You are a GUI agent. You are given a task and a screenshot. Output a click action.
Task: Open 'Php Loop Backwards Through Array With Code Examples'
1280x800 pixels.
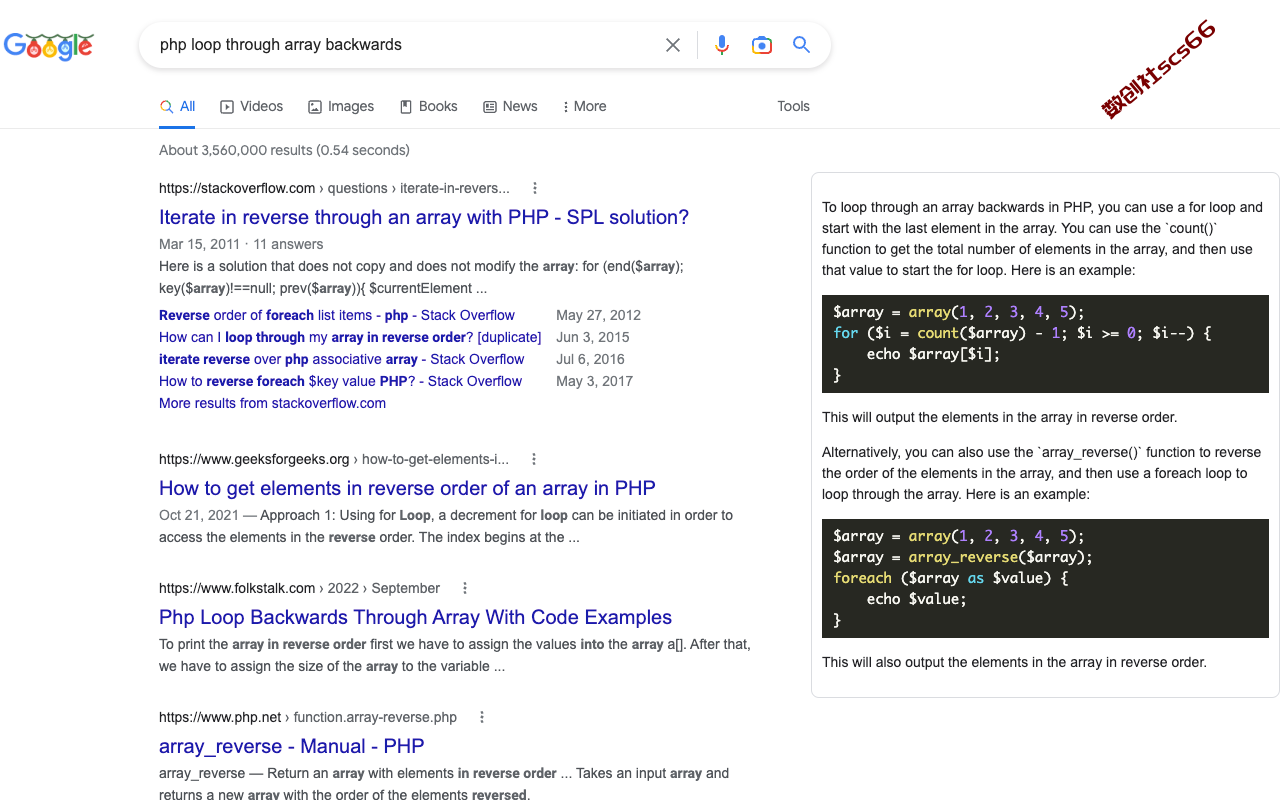tap(415, 617)
